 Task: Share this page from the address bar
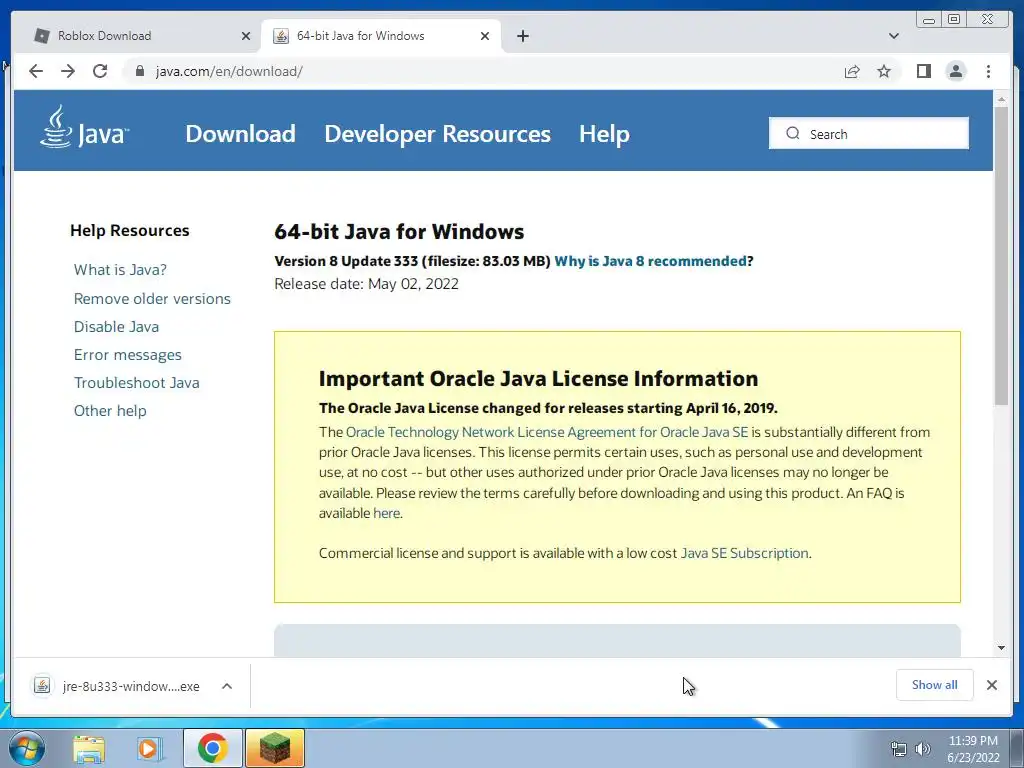coord(852,71)
